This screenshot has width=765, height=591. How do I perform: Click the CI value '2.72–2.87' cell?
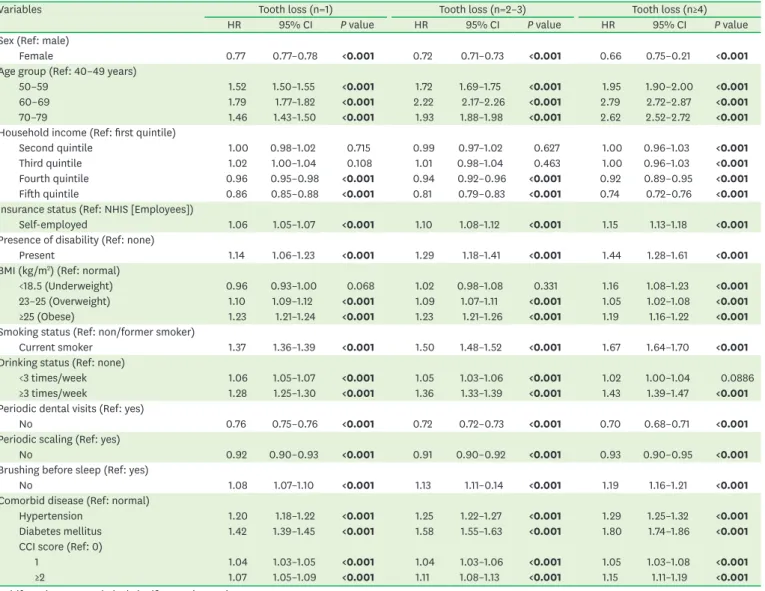click(x=669, y=102)
